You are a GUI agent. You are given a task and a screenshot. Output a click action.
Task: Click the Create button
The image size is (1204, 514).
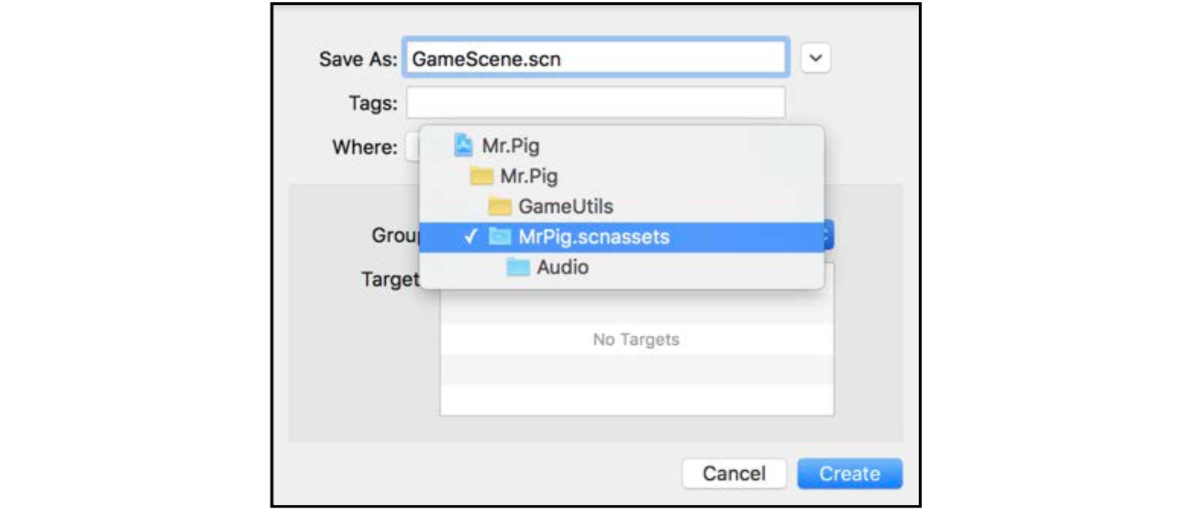pos(850,474)
